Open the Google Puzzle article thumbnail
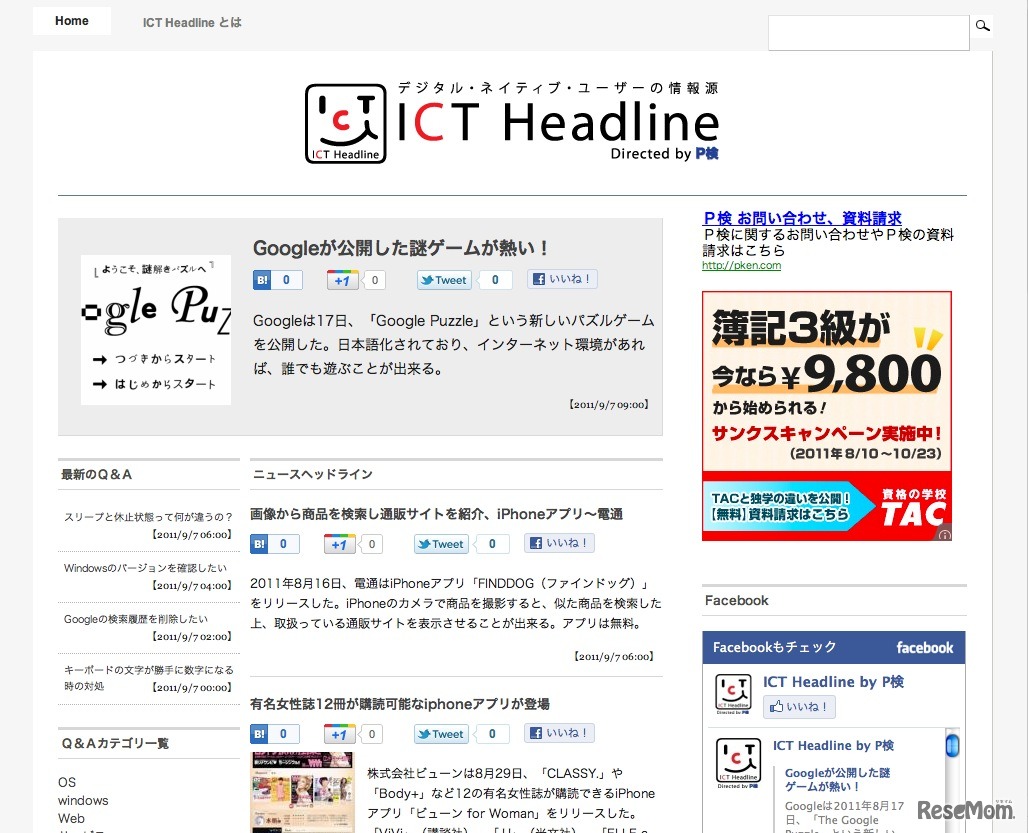 [156, 330]
